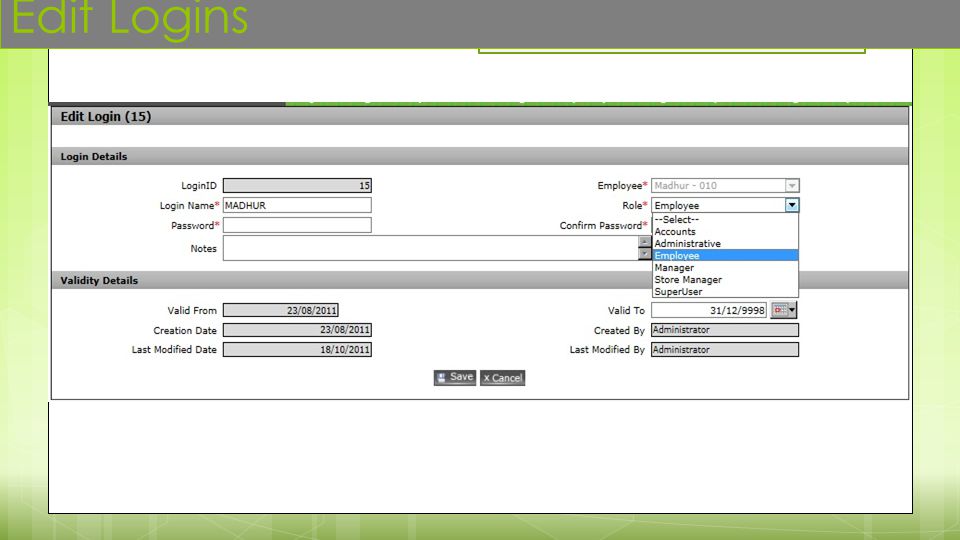Choose Manager from the Role list
This screenshot has height=540, width=960.
click(x=725, y=268)
